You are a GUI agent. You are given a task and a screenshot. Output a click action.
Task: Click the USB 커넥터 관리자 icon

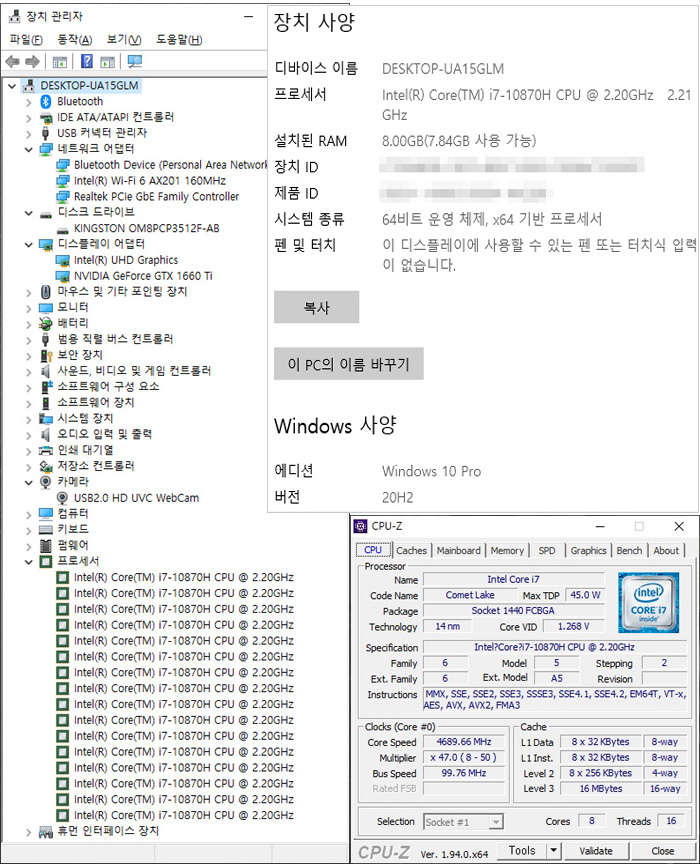(45, 133)
